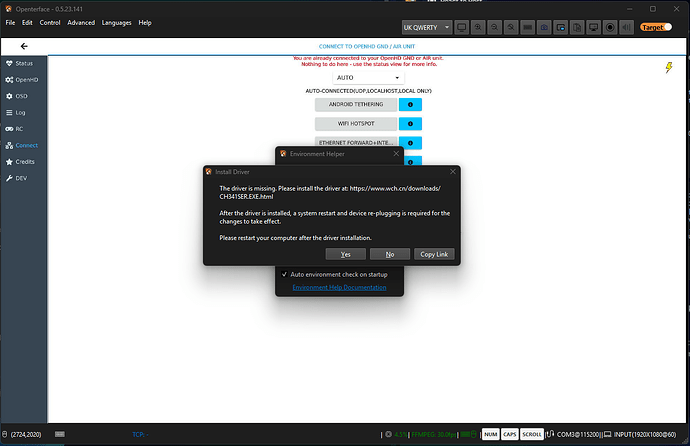
Task: Click the camera screenshot toolbar icon
Action: (x=544, y=27)
